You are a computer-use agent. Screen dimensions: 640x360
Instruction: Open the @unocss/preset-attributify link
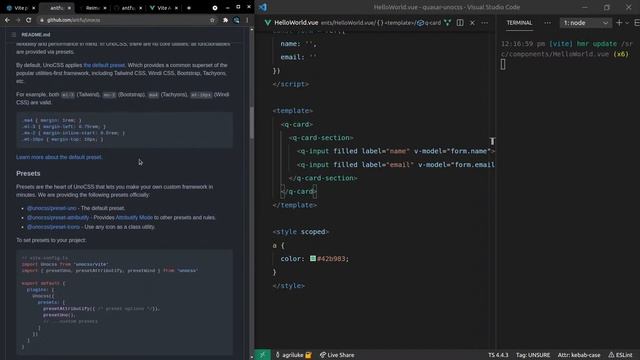58,218
